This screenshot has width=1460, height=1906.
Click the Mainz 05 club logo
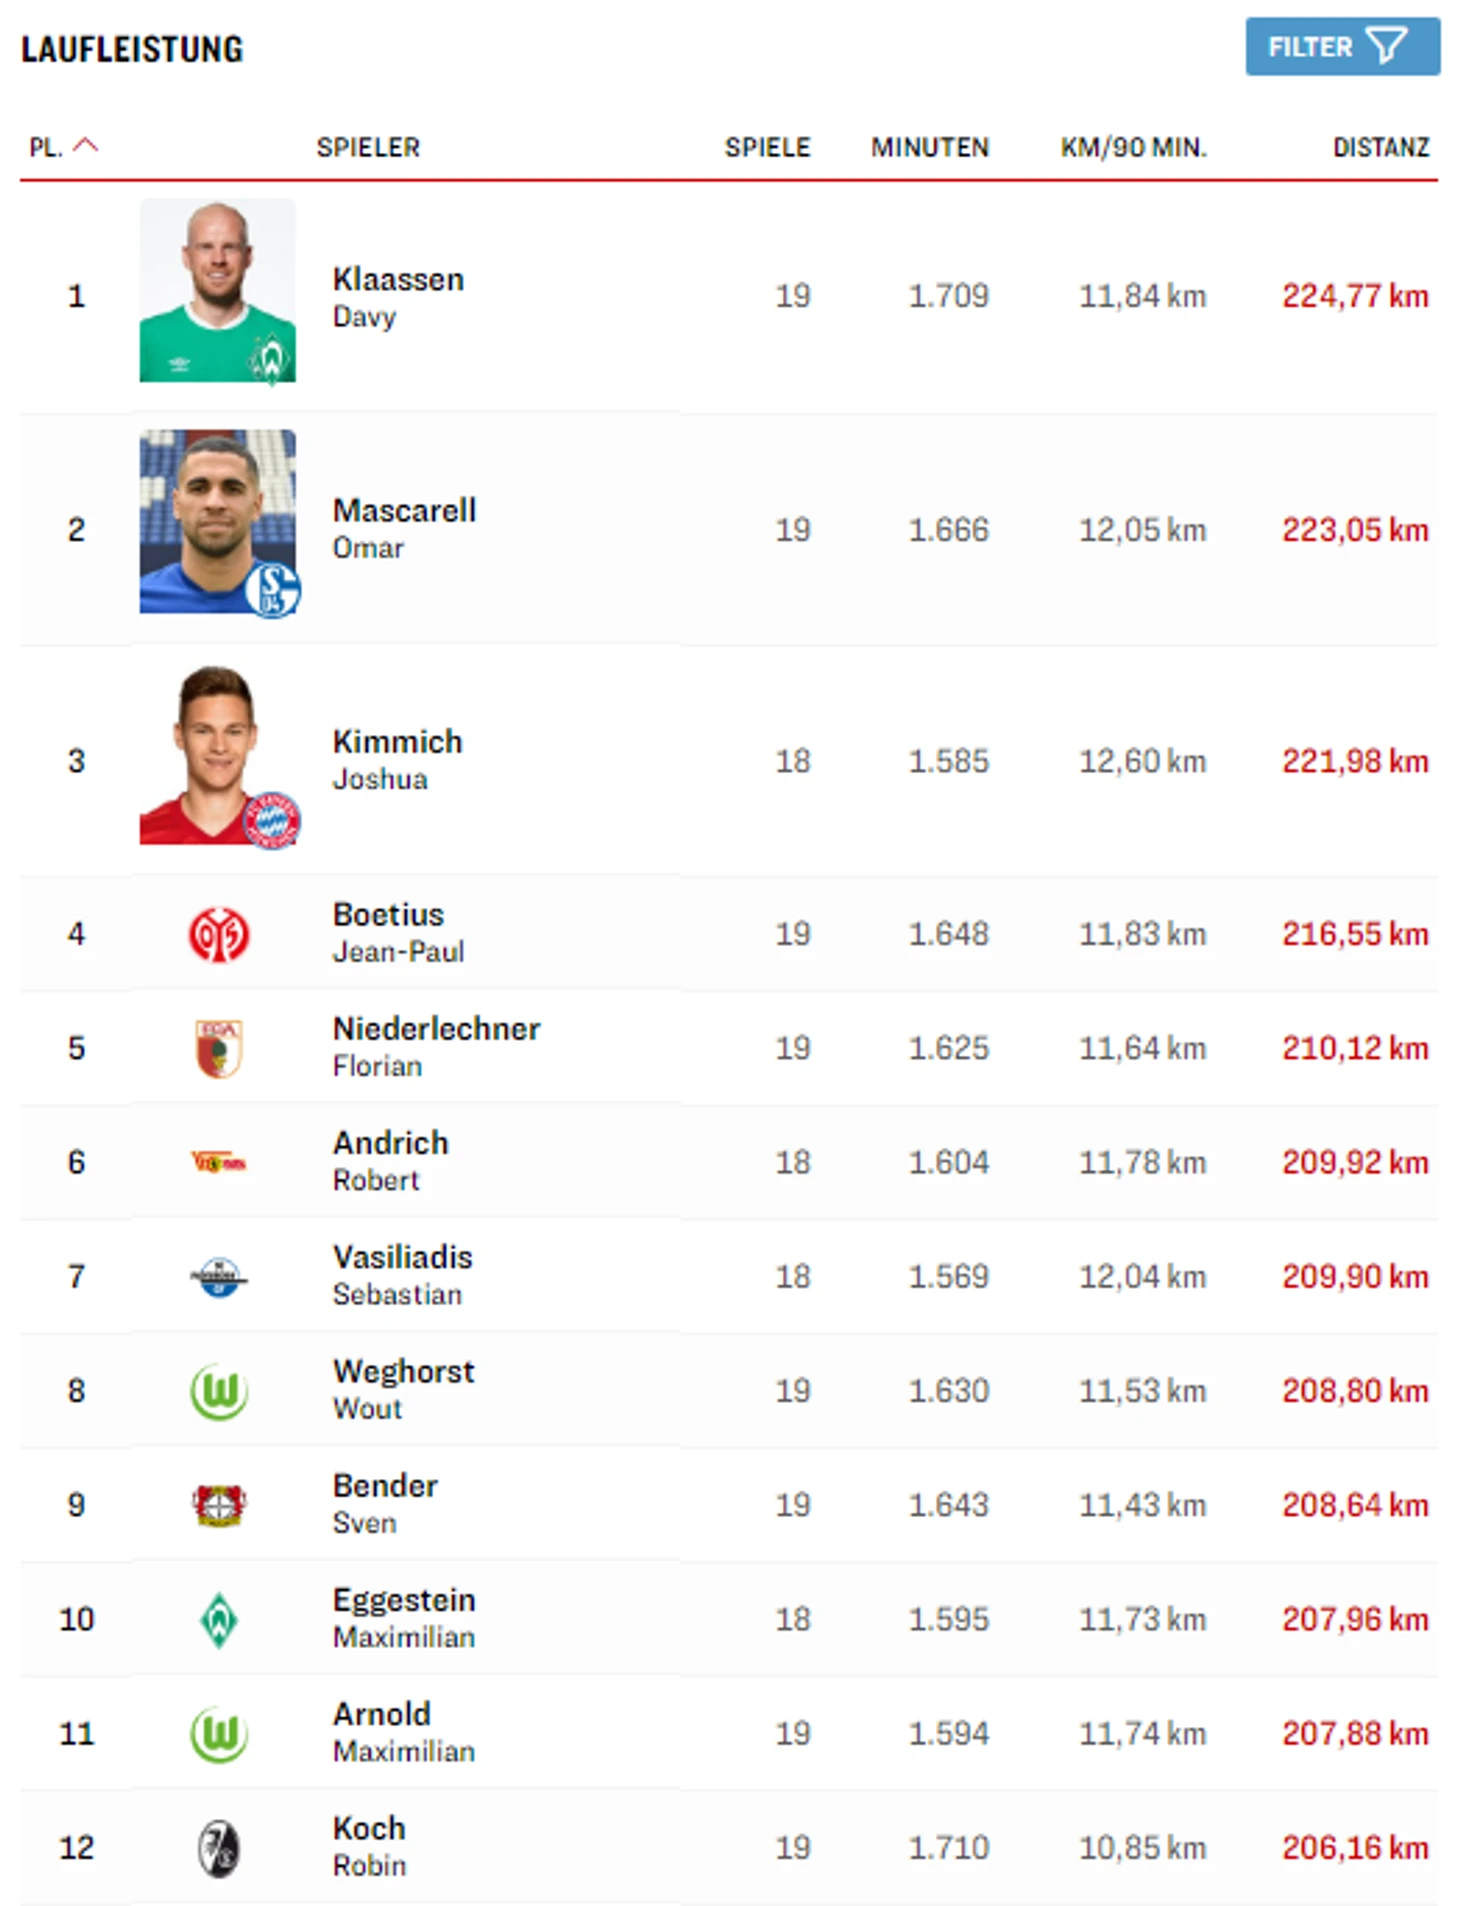pyautogui.click(x=219, y=934)
